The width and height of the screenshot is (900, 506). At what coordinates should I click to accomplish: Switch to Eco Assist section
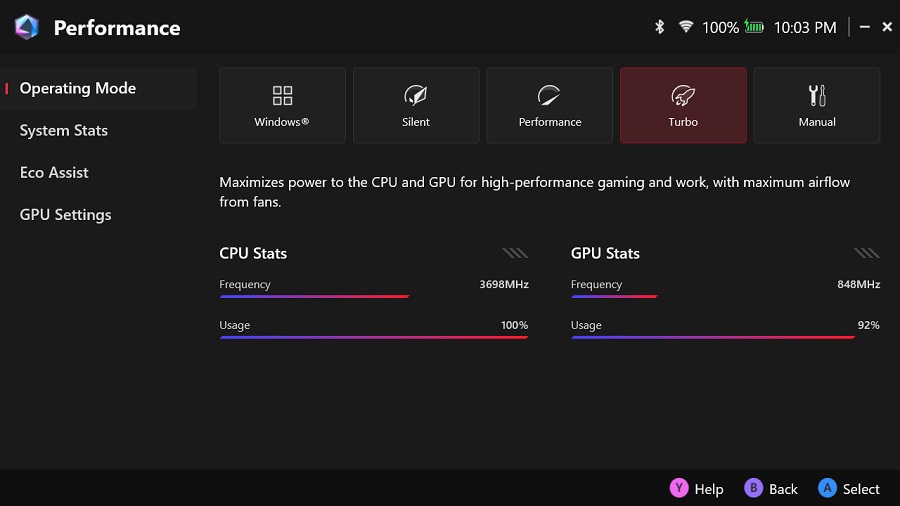(x=54, y=173)
